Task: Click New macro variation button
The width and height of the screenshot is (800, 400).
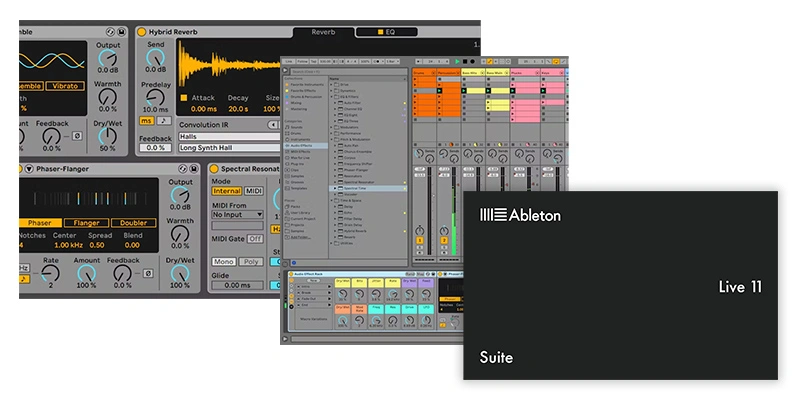Action: [313, 280]
